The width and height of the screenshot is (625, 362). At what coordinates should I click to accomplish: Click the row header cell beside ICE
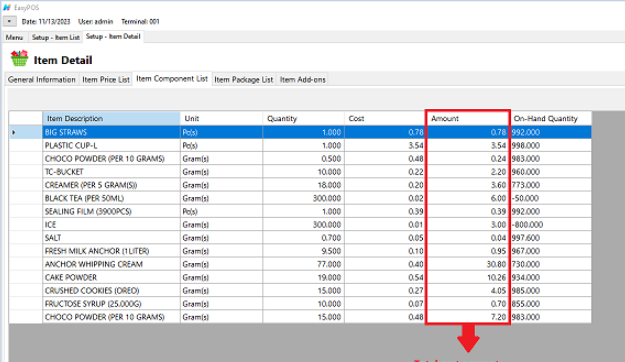pyautogui.click(x=26, y=224)
